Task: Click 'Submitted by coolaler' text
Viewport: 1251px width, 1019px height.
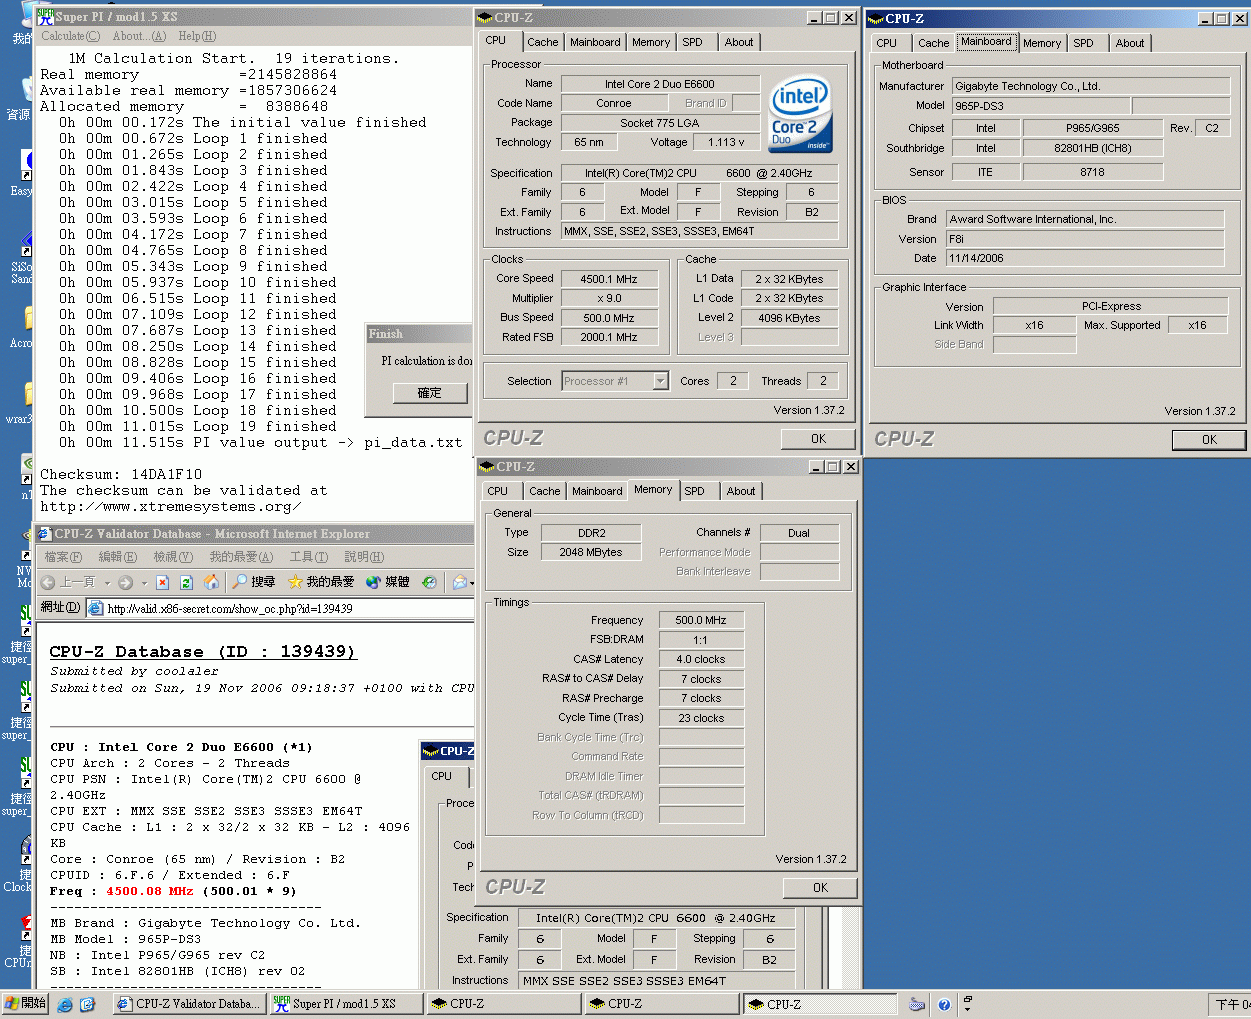Action: [x=135, y=671]
